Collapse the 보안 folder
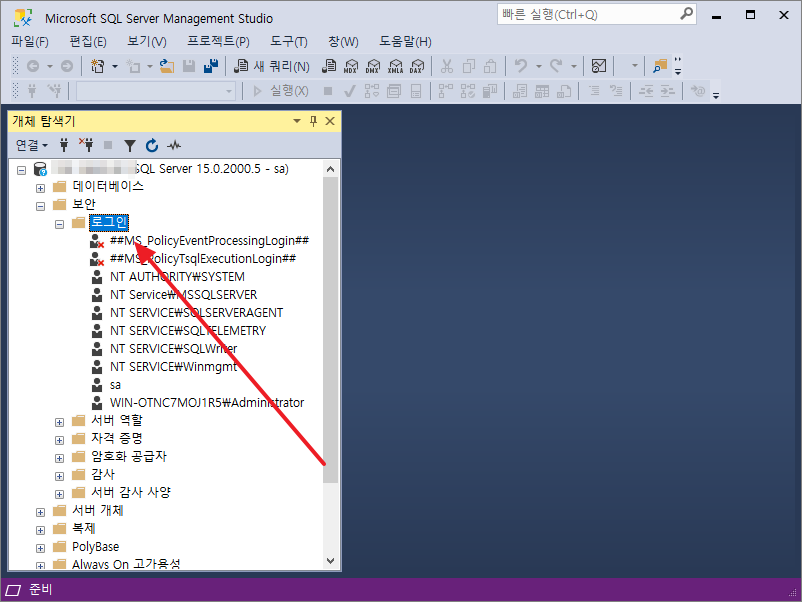Viewport: 802px width, 602px height. (x=40, y=206)
